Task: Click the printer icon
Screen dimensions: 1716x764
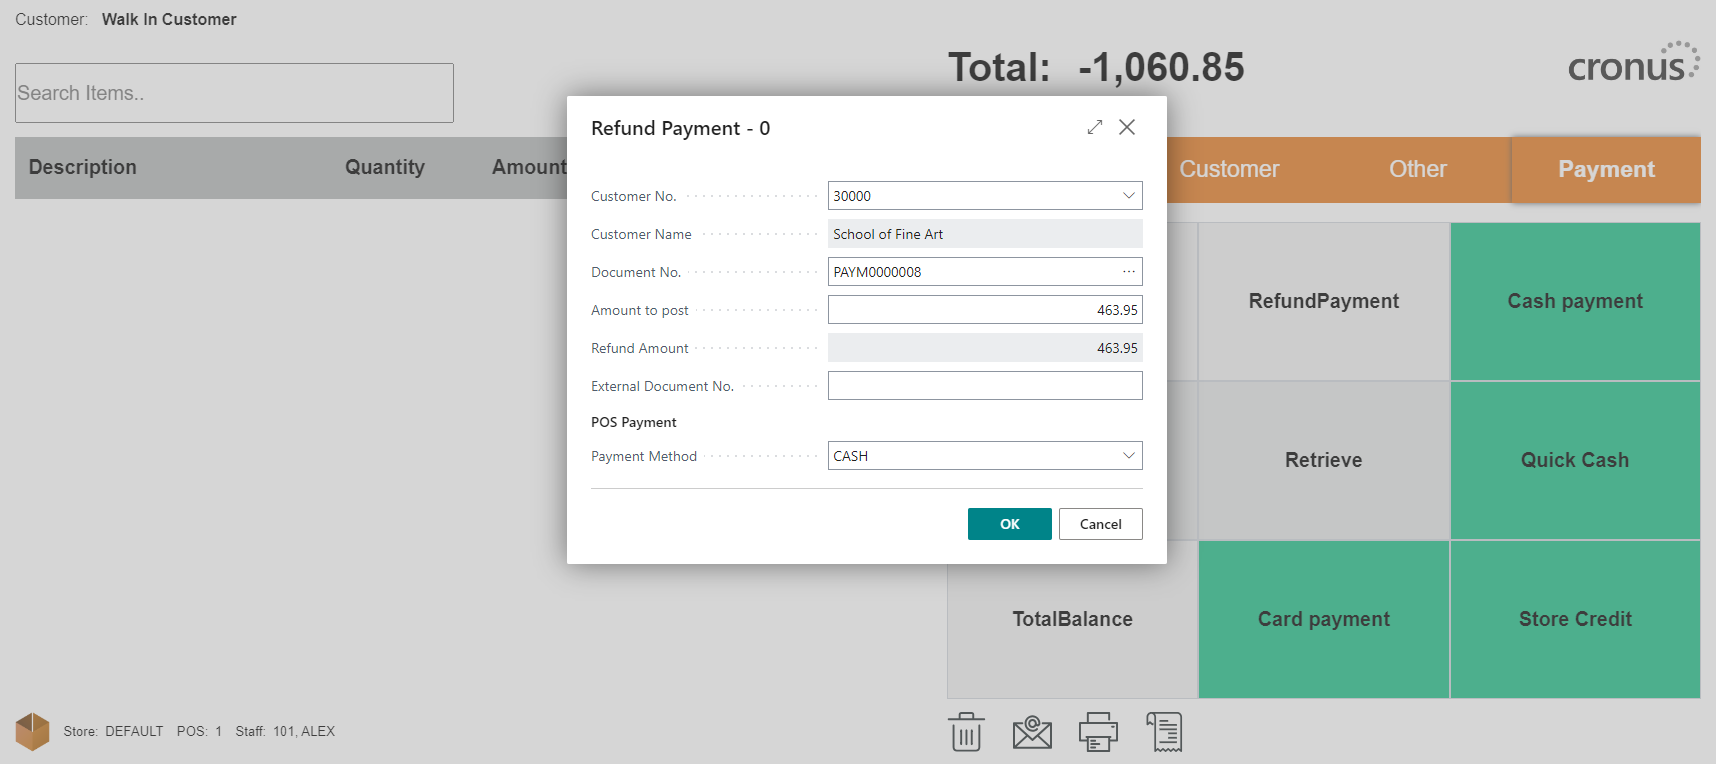Action: point(1098,732)
